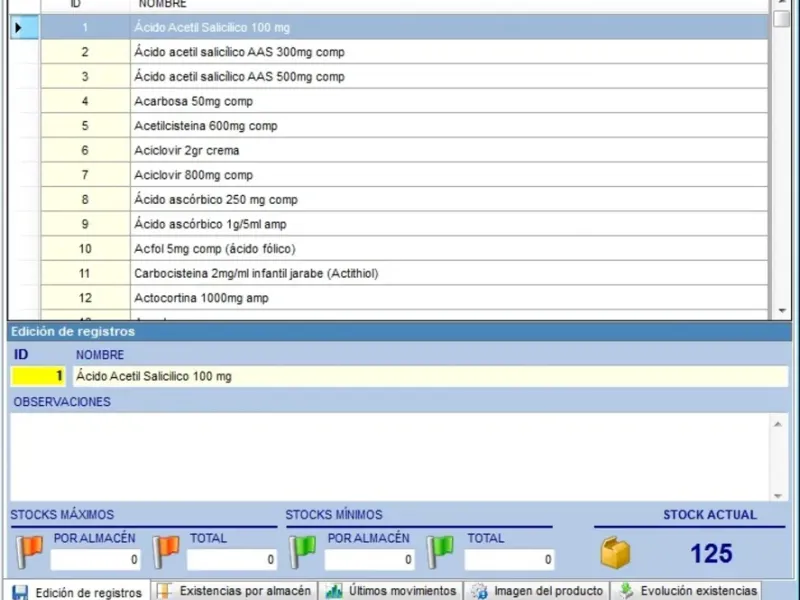This screenshot has width=800, height=600.
Task: Open the Últimos movimientos tab
Action: coord(390,591)
